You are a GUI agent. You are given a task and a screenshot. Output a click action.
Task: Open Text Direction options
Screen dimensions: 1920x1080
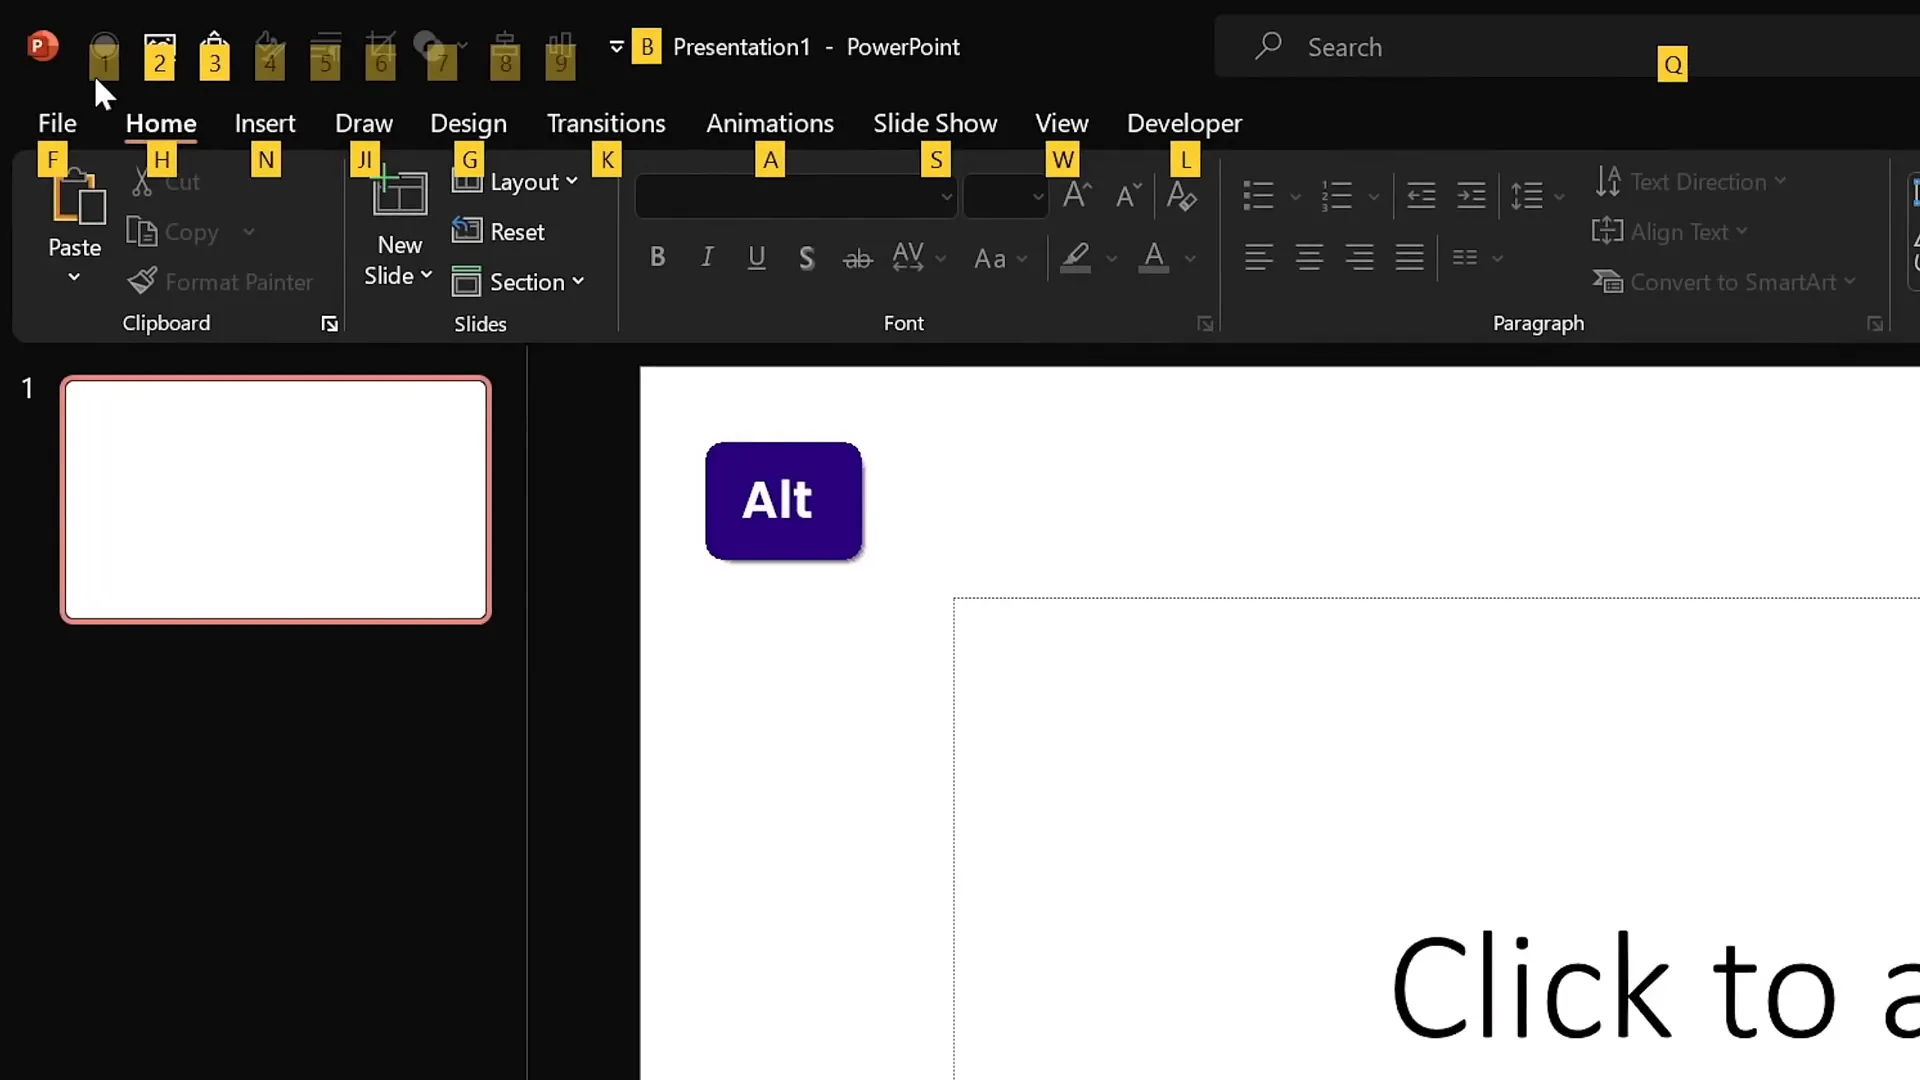(1690, 182)
